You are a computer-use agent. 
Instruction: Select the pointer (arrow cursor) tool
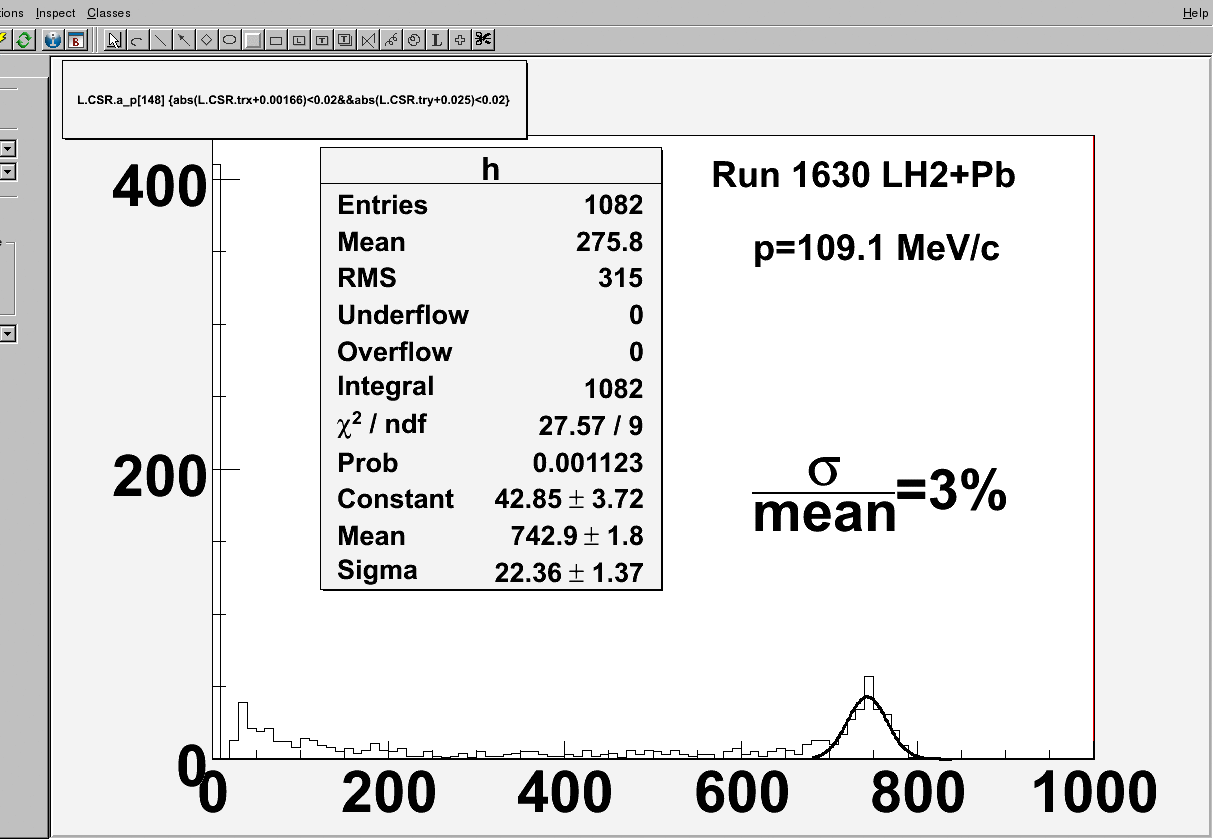(x=115, y=40)
